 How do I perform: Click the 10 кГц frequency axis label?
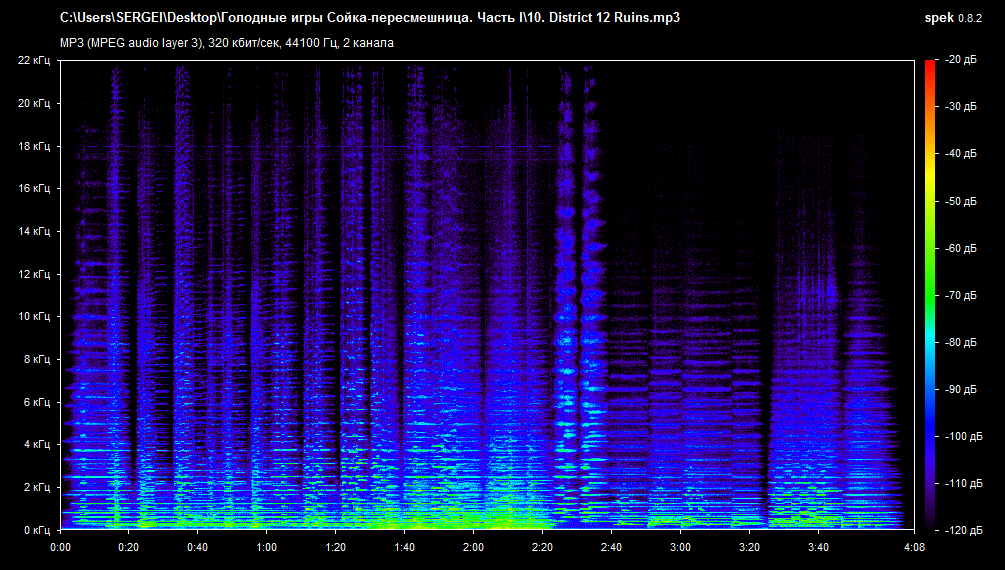tap(36, 316)
